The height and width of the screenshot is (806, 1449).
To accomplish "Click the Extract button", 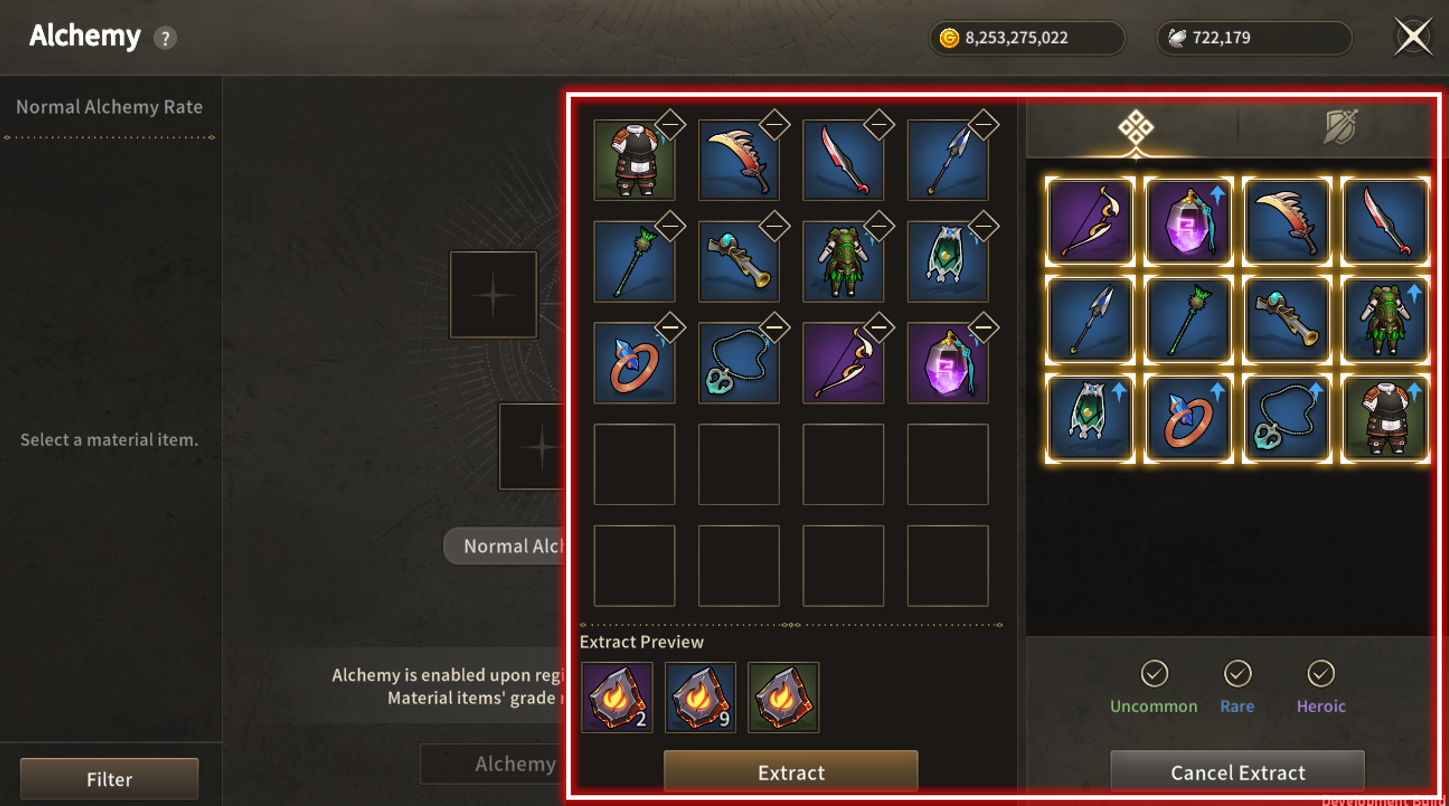I will 791,772.
